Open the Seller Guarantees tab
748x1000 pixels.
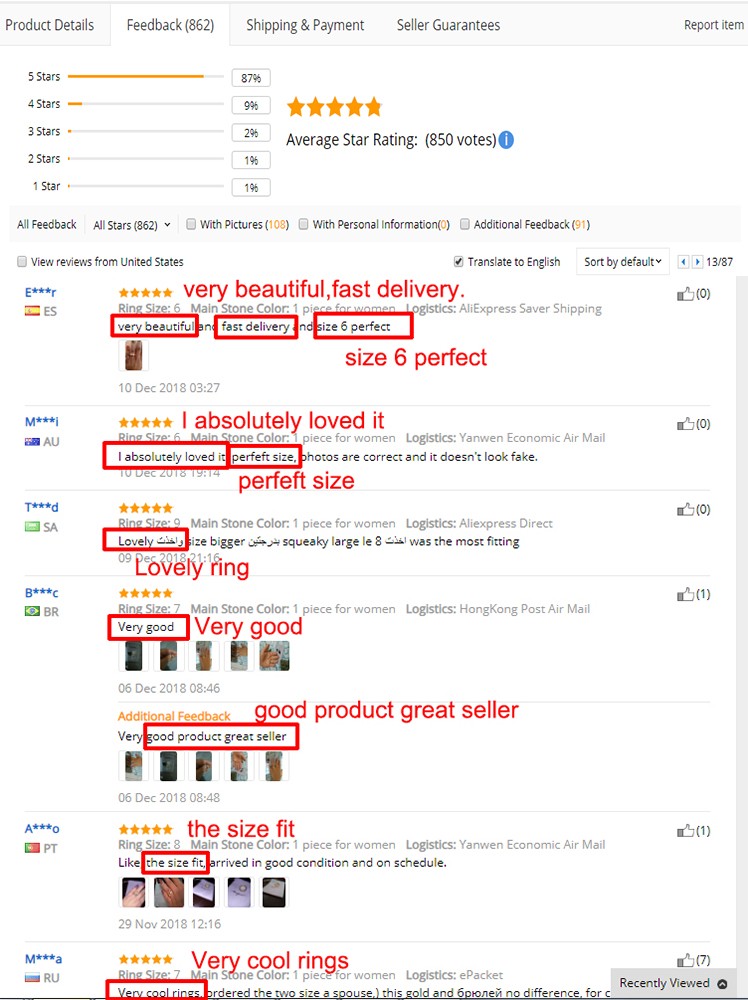click(x=448, y=25)
